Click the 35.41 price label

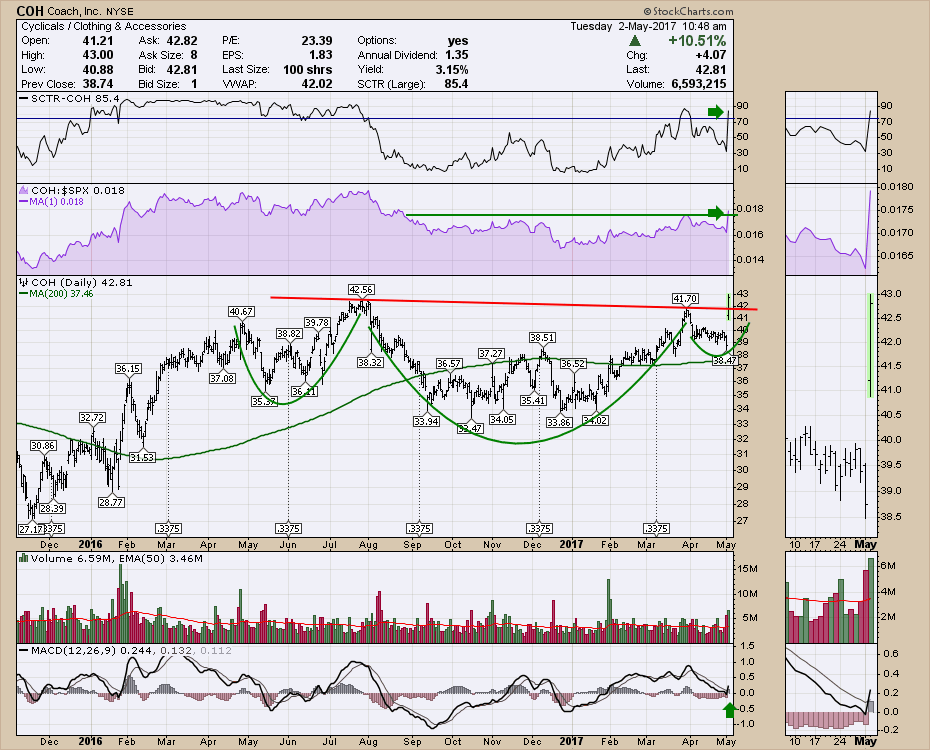click(533, 400)
